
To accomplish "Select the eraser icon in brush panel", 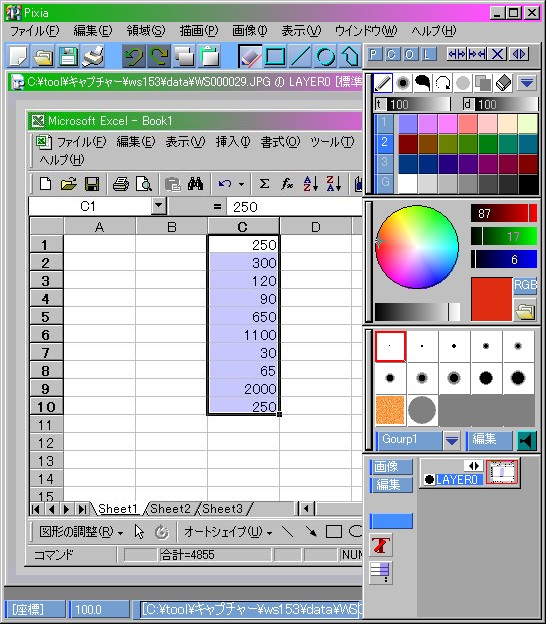I will 503,83.
